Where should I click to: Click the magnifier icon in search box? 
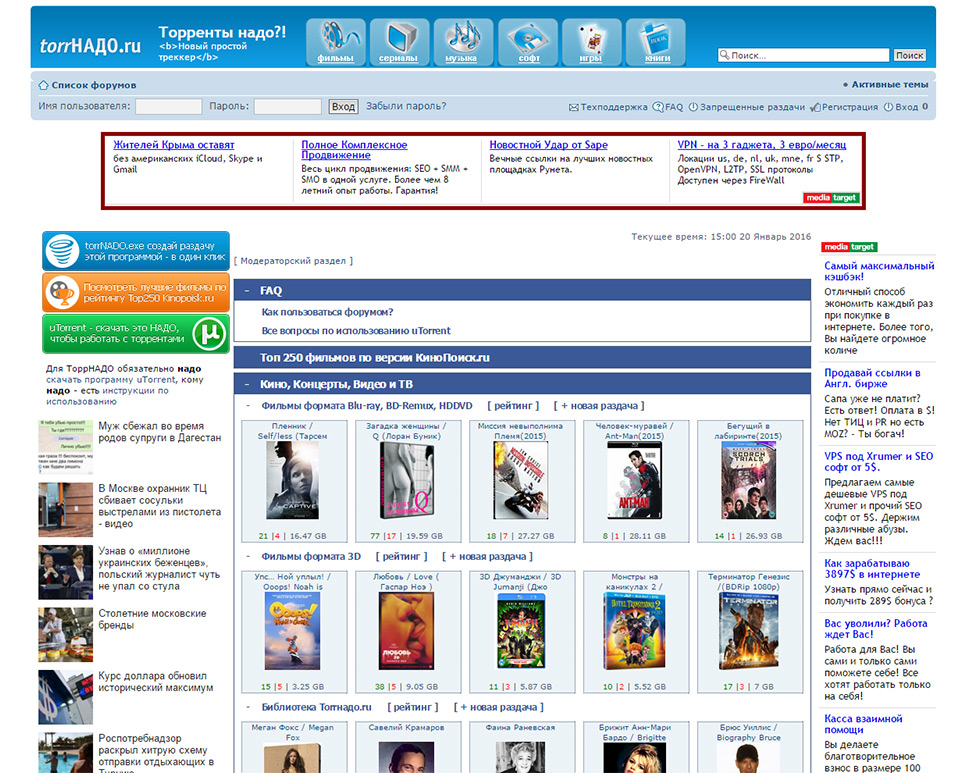[x=725, y=55]
